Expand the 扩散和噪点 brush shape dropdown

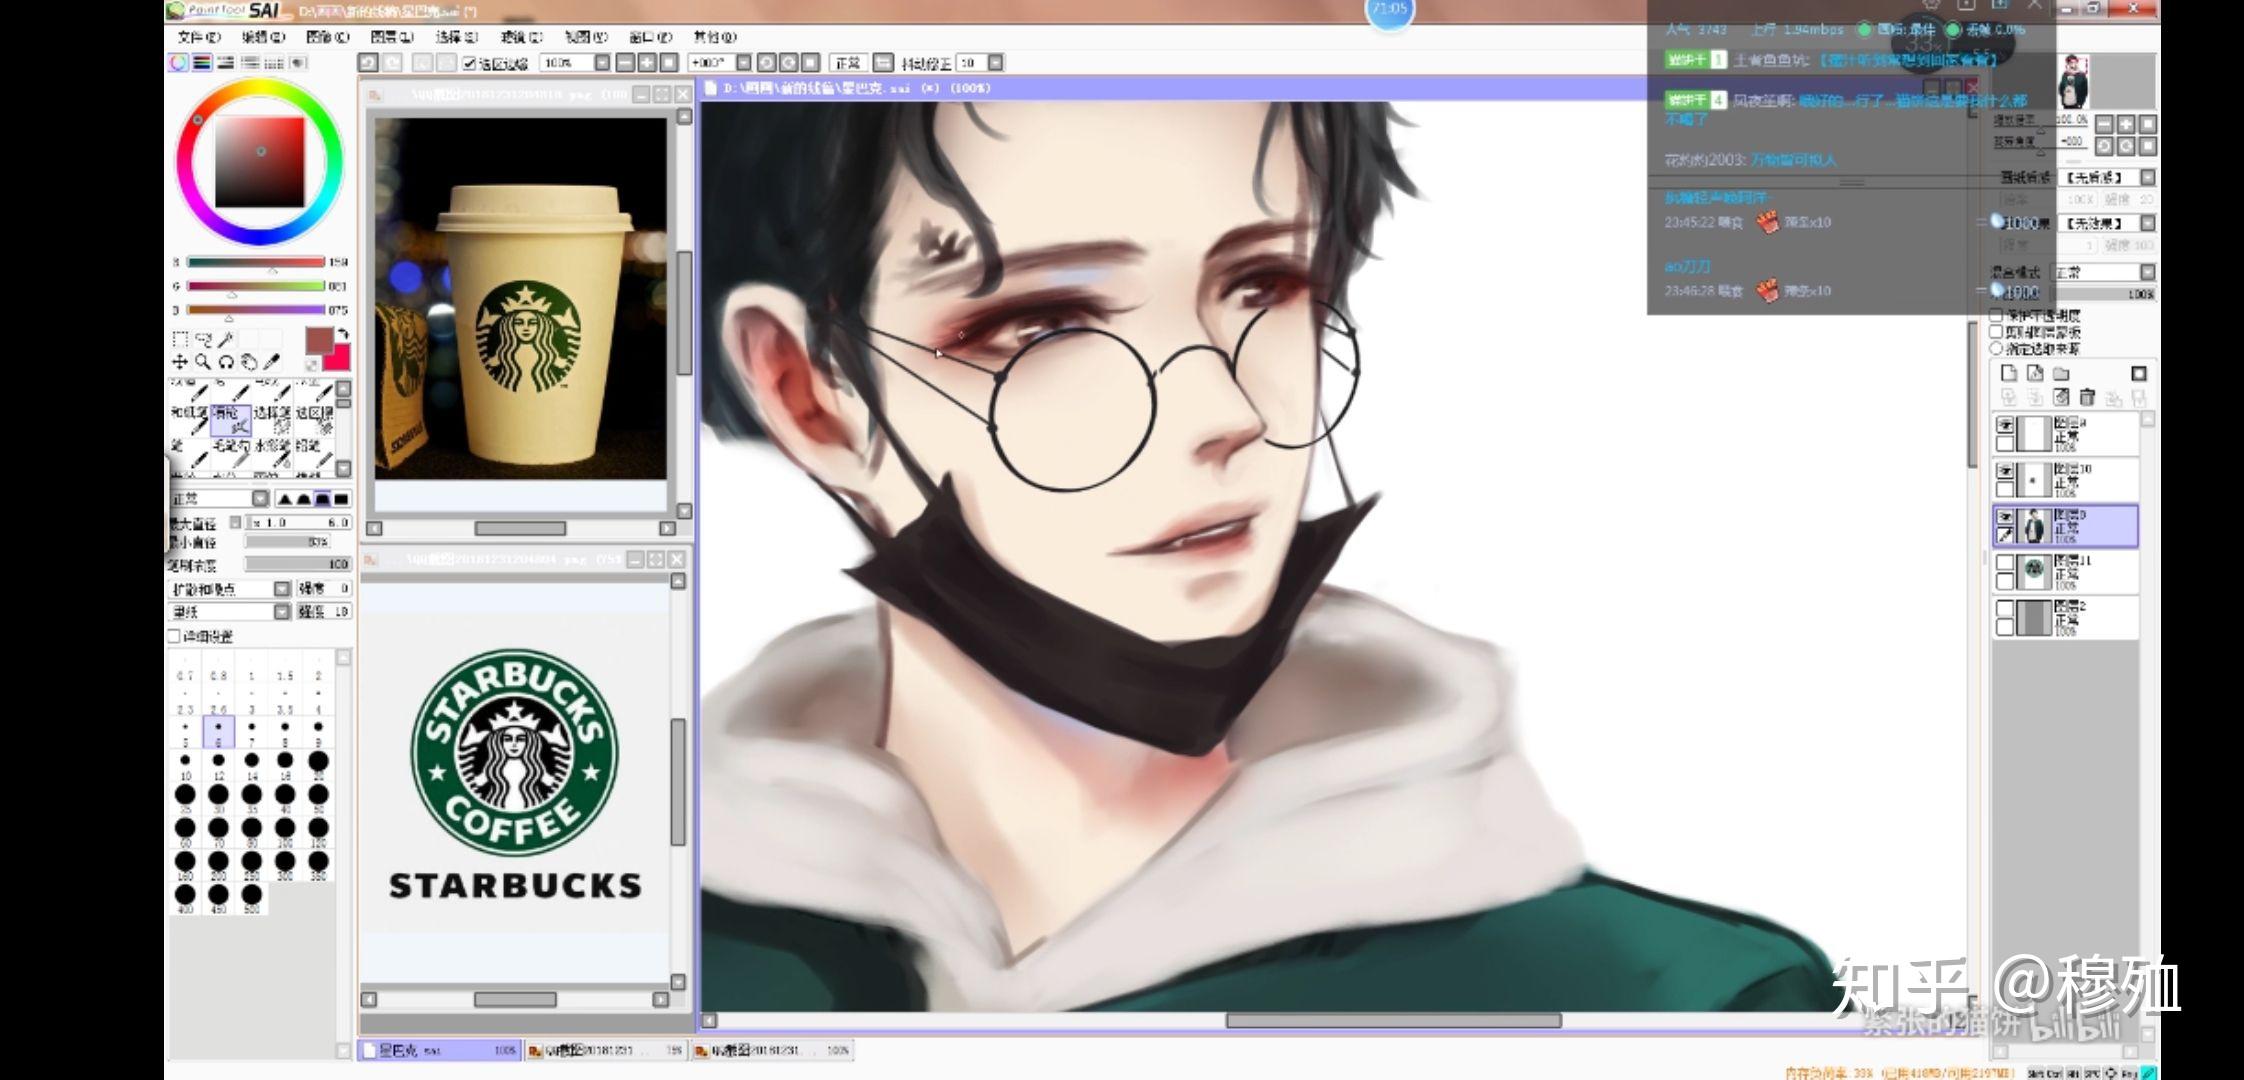(282, 589)
